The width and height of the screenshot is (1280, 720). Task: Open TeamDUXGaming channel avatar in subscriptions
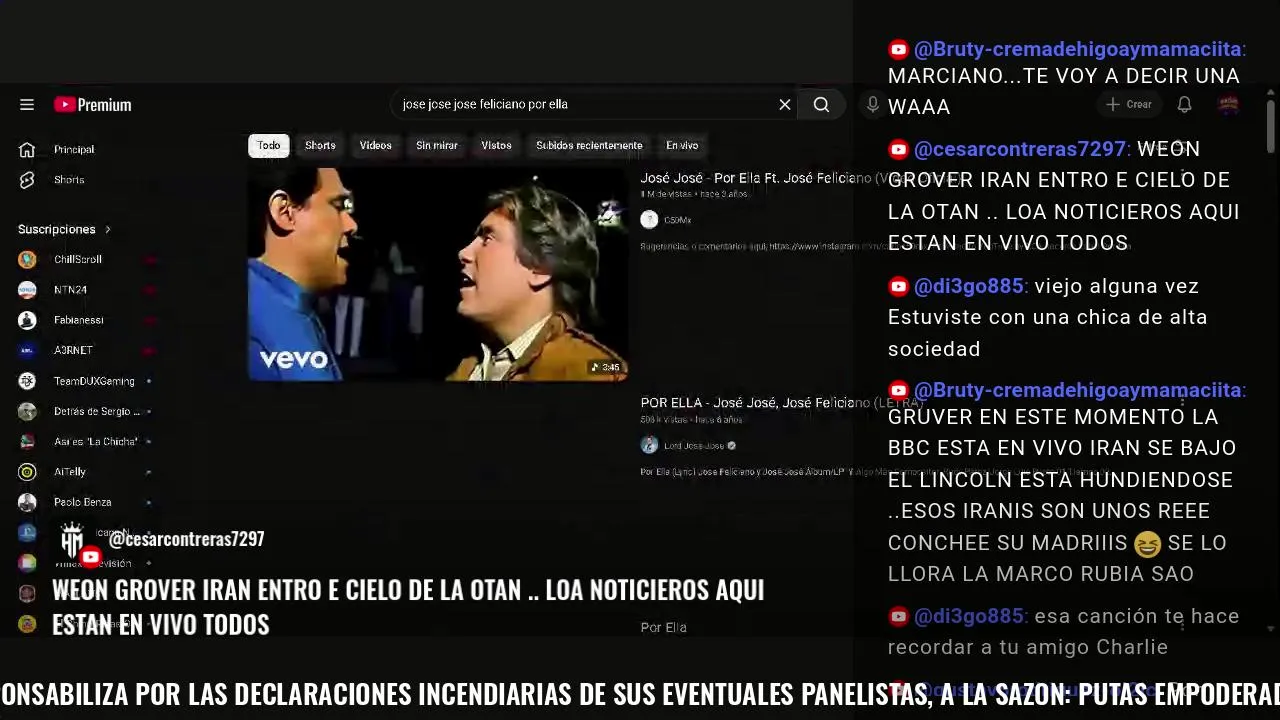coord(27,381)
